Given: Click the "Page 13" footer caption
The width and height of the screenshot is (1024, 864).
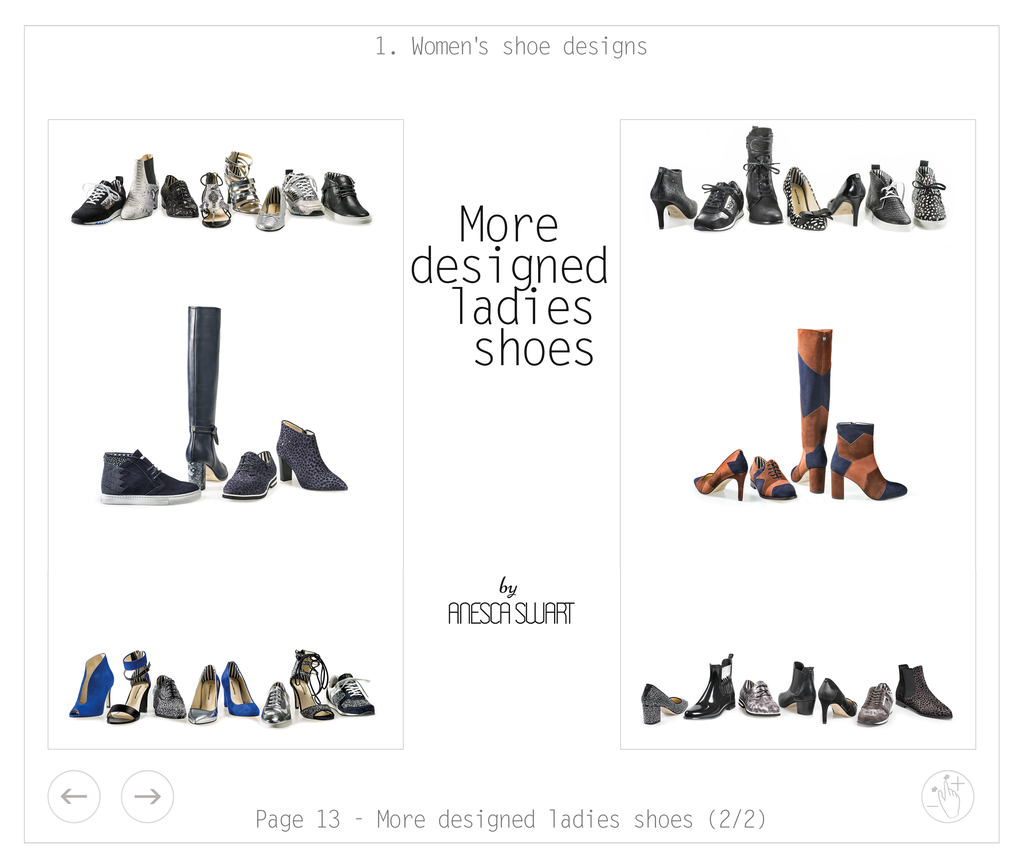Looking at the screenshot, I should [510, 819].
